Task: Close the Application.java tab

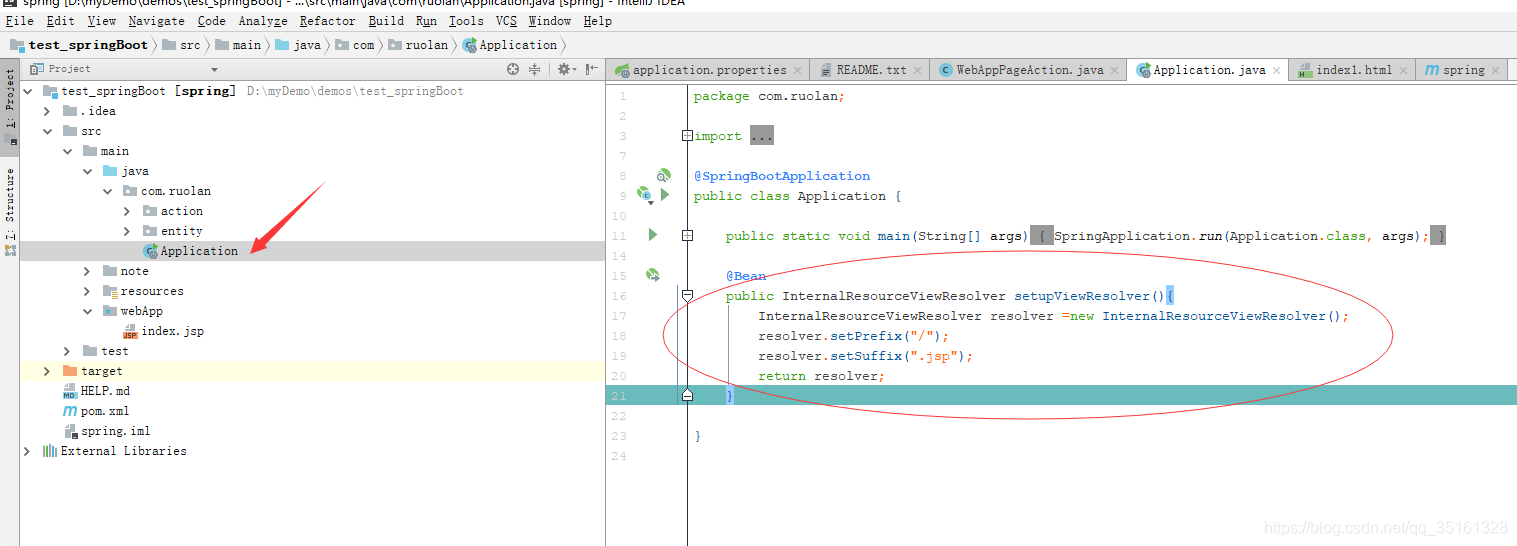Action: coord(1276,70)
